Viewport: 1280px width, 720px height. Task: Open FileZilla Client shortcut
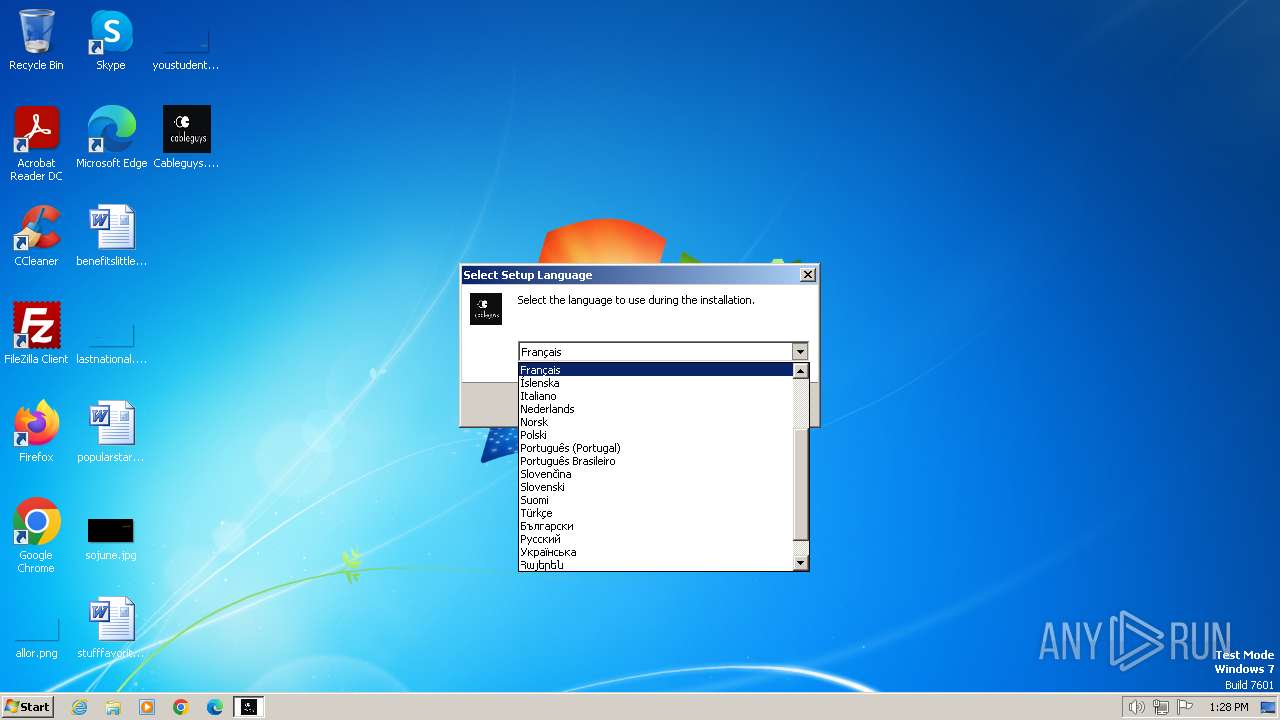point(36,334)
